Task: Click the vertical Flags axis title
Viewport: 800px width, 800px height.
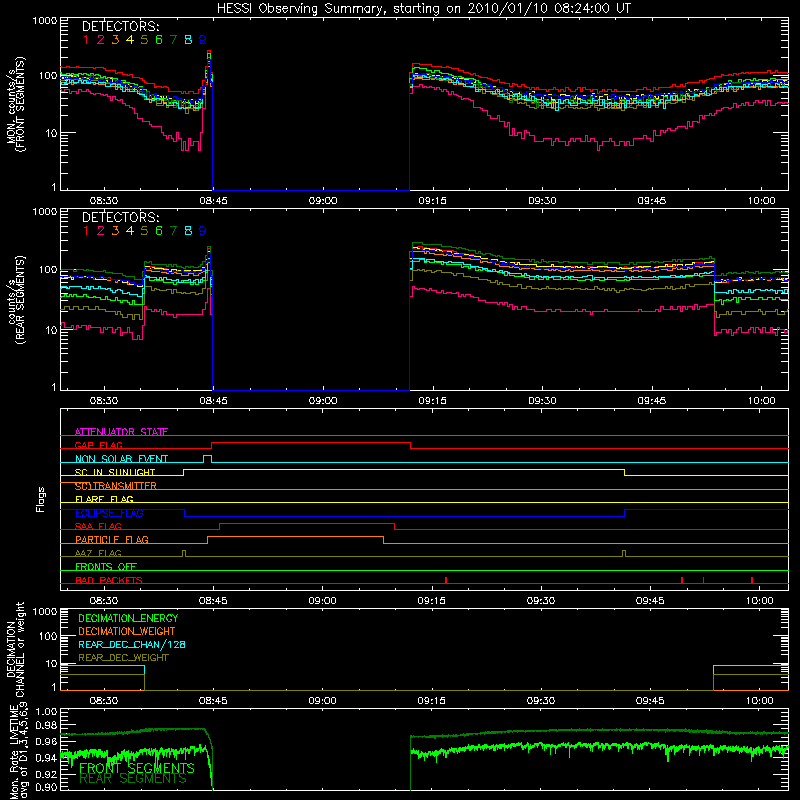Action: click(41, 499)
